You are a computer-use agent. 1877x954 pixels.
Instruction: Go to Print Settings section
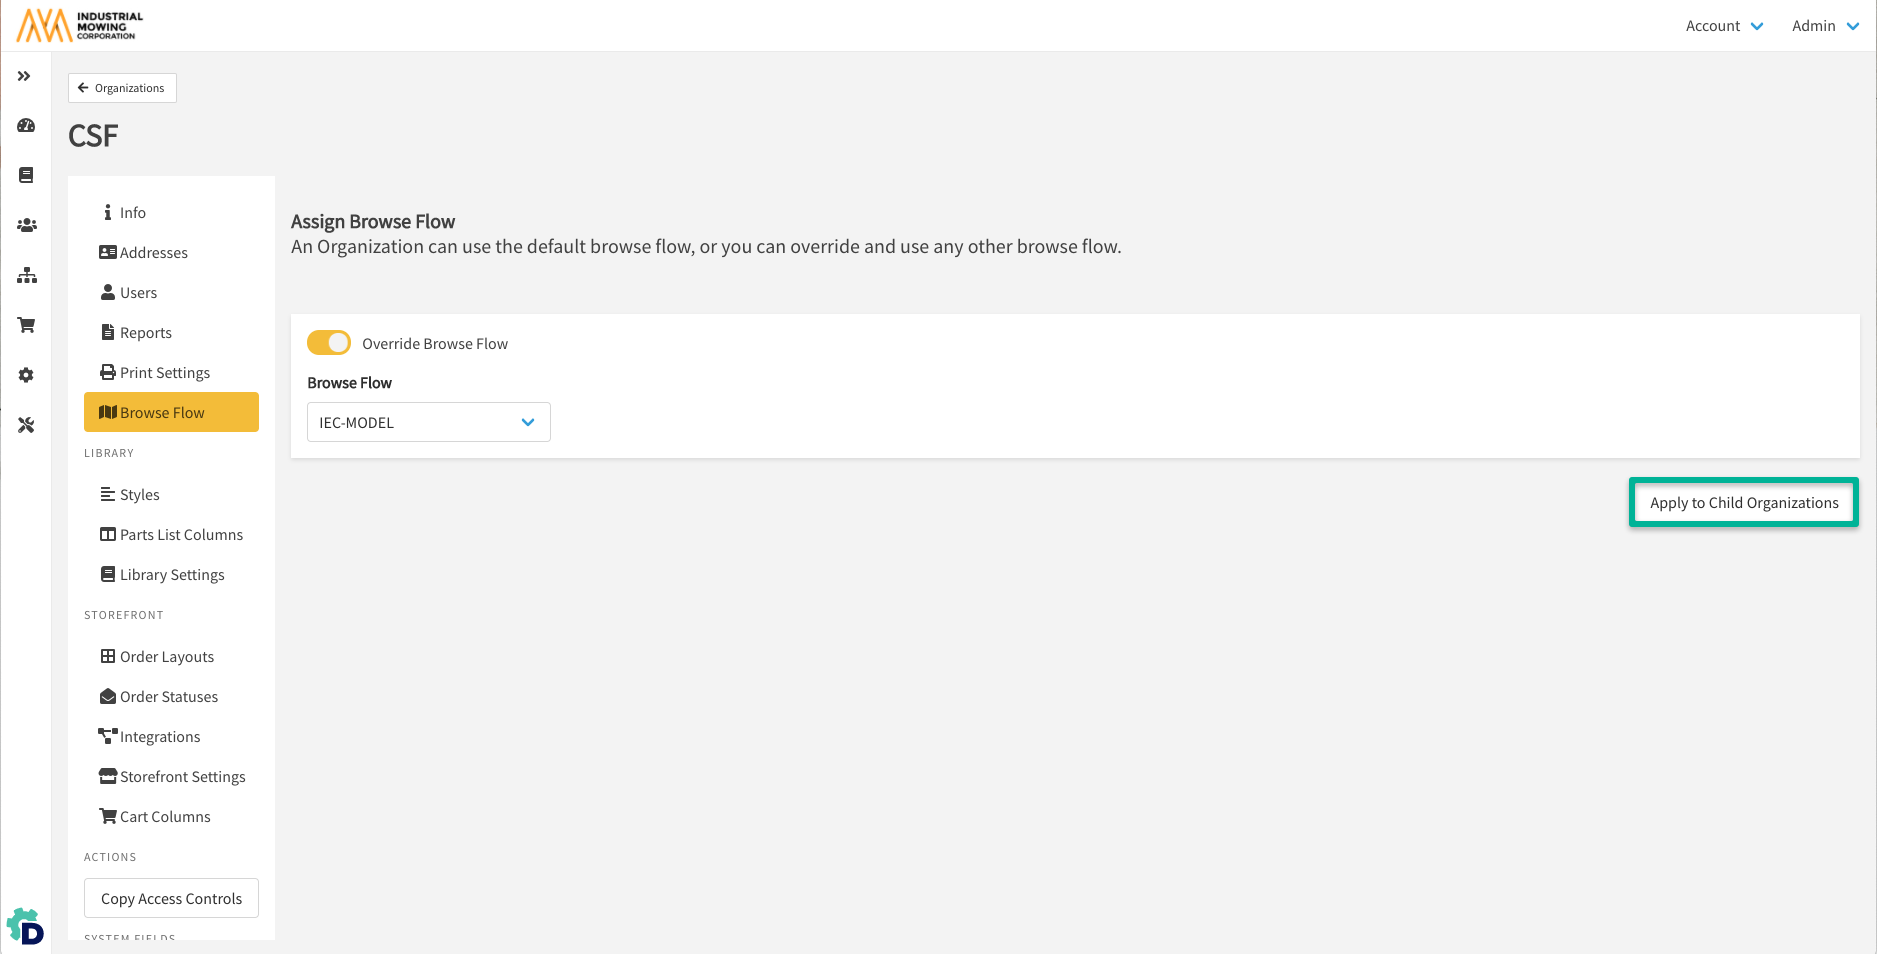tap(164, 373)
